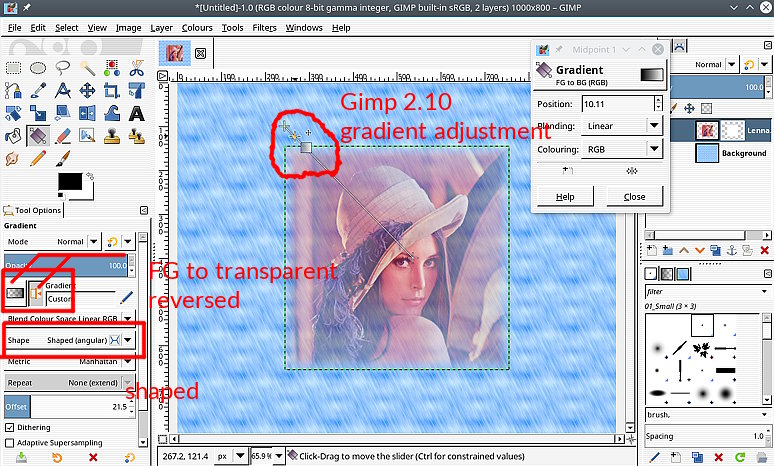Select the Text tool
Screen dimensions: 774x466
(x=137, y=113)
